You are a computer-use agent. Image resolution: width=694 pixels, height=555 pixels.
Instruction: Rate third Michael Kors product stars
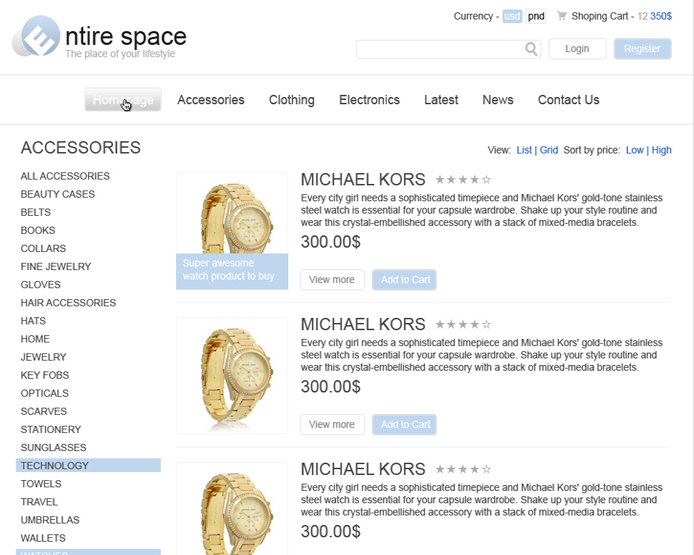pyautogui.click(x=463, y=469)
